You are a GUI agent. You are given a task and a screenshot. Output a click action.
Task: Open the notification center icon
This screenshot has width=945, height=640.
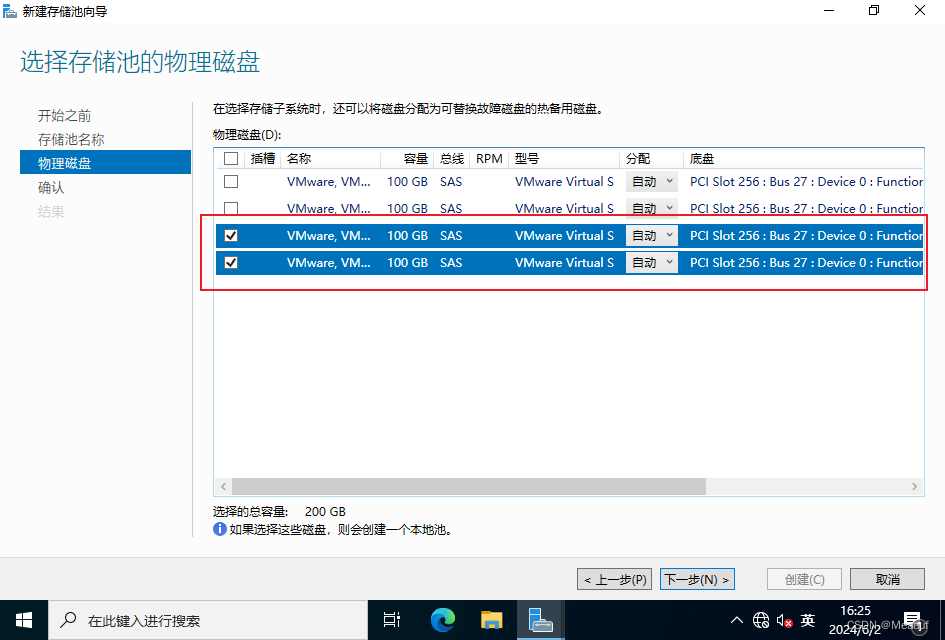tap(913, 620)
